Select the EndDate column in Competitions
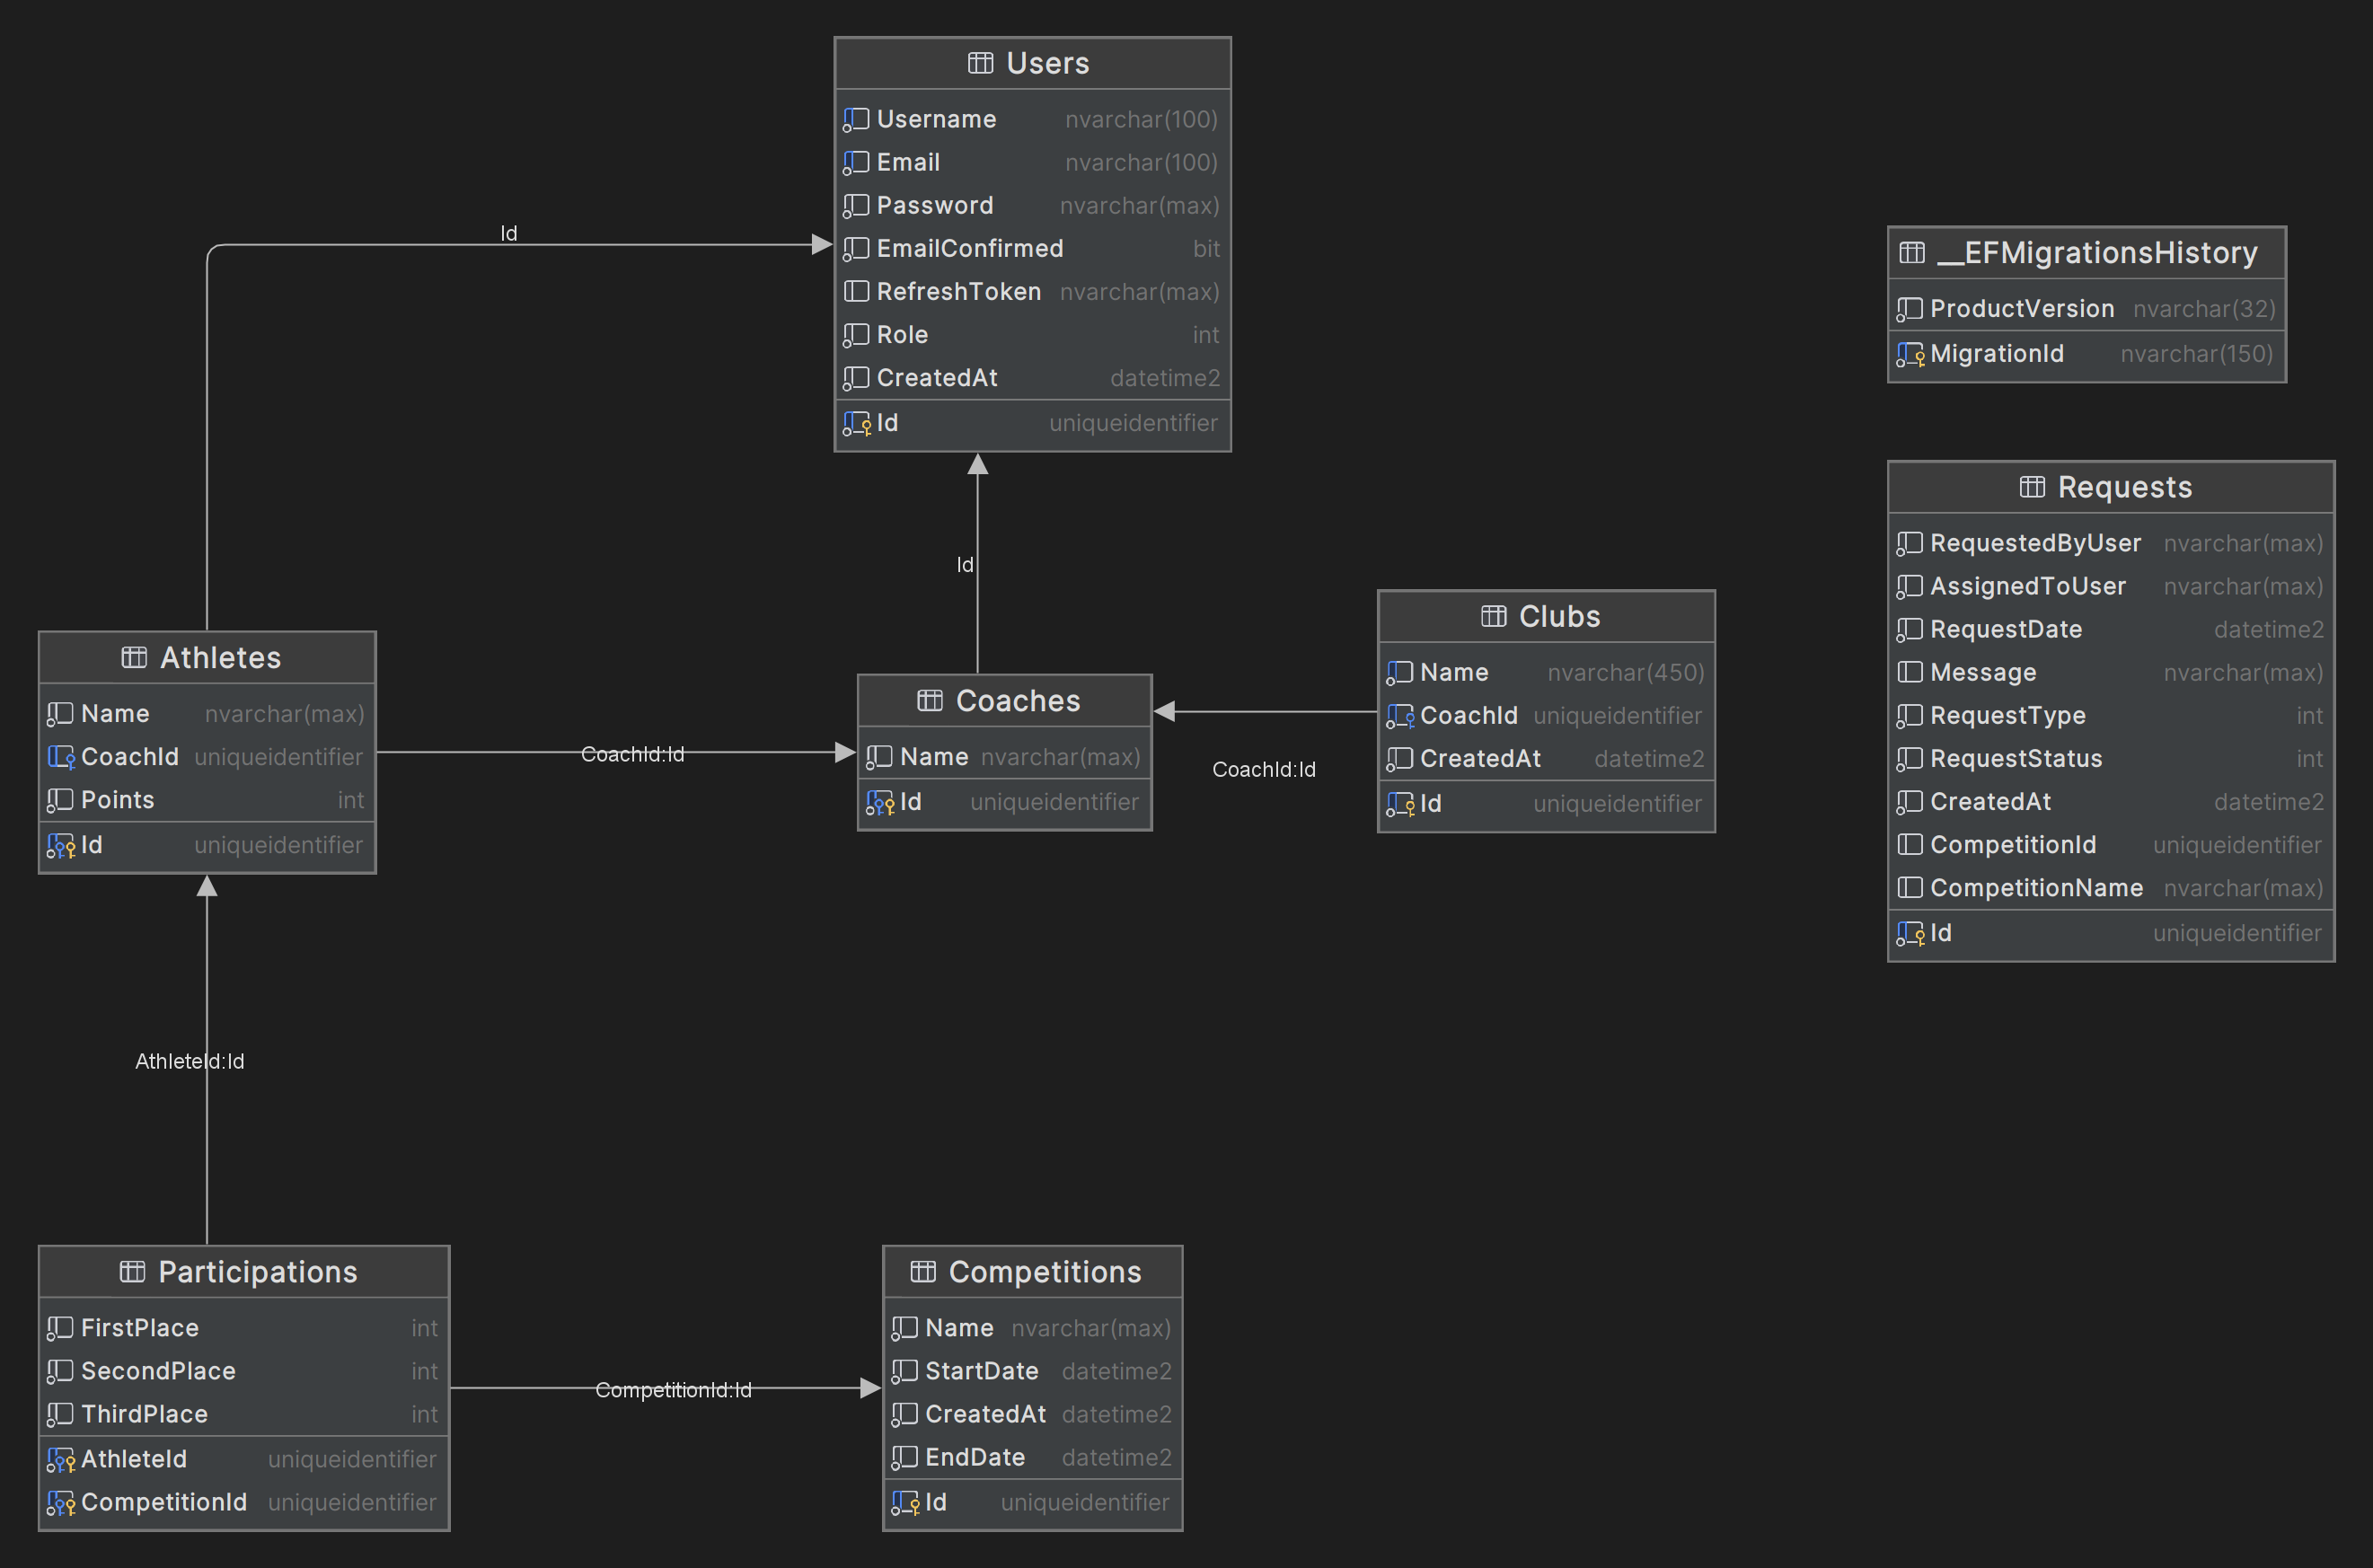2373x1568 pixels. 1033,1457
